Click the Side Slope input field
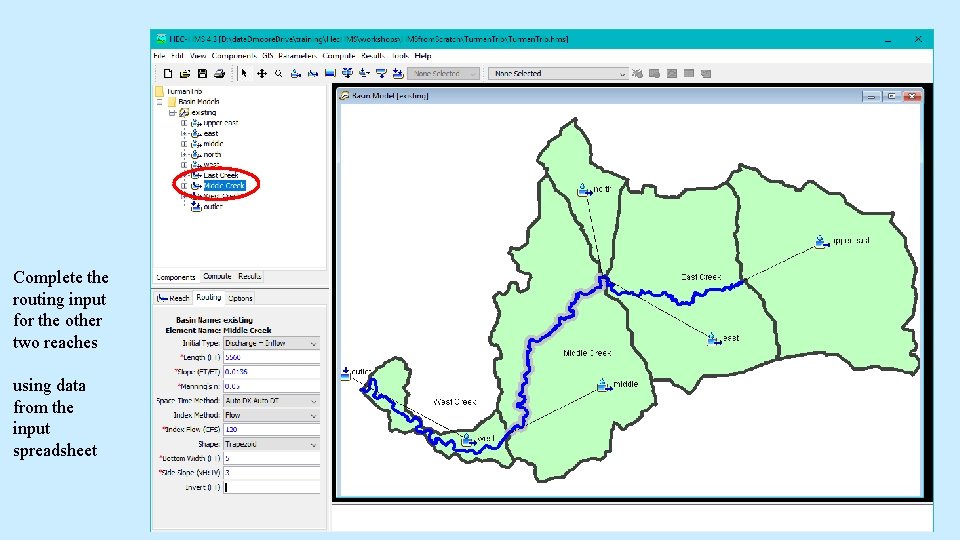This screenshot has height=540, width=960. [271, 473]
